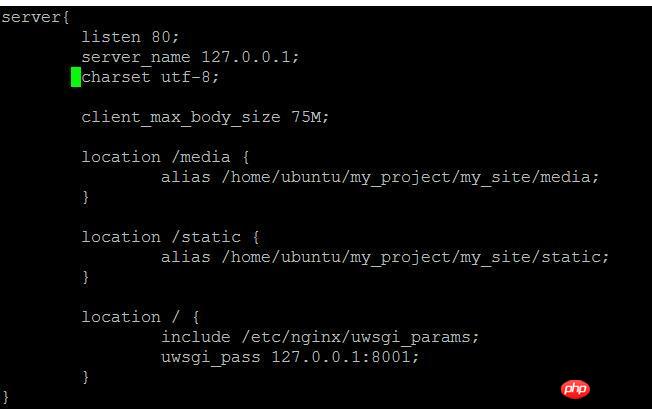Click the '127.0.0.1:8001;' address
The image size is (652, 409).
pos(345,357)
